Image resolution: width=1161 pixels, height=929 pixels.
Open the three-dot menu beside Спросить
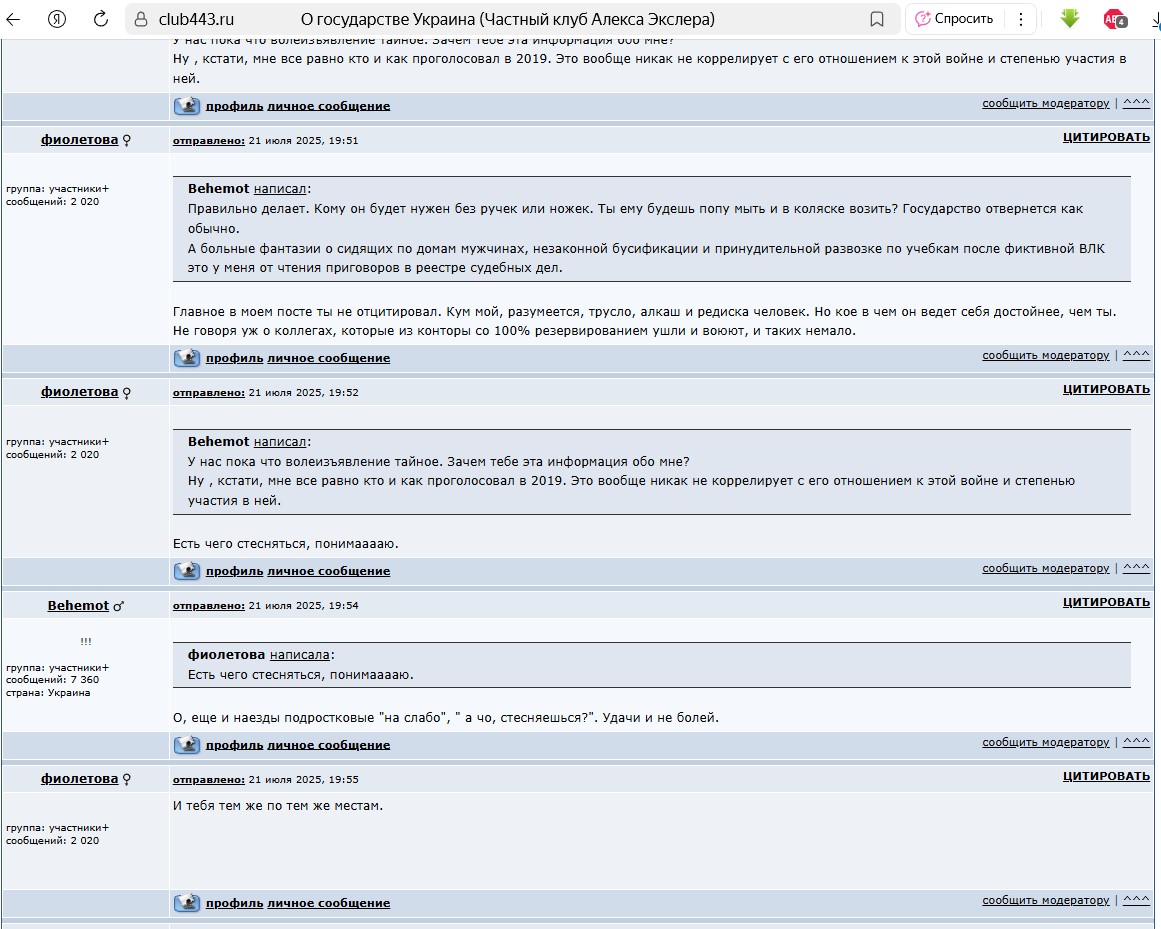click(1021, 19)
